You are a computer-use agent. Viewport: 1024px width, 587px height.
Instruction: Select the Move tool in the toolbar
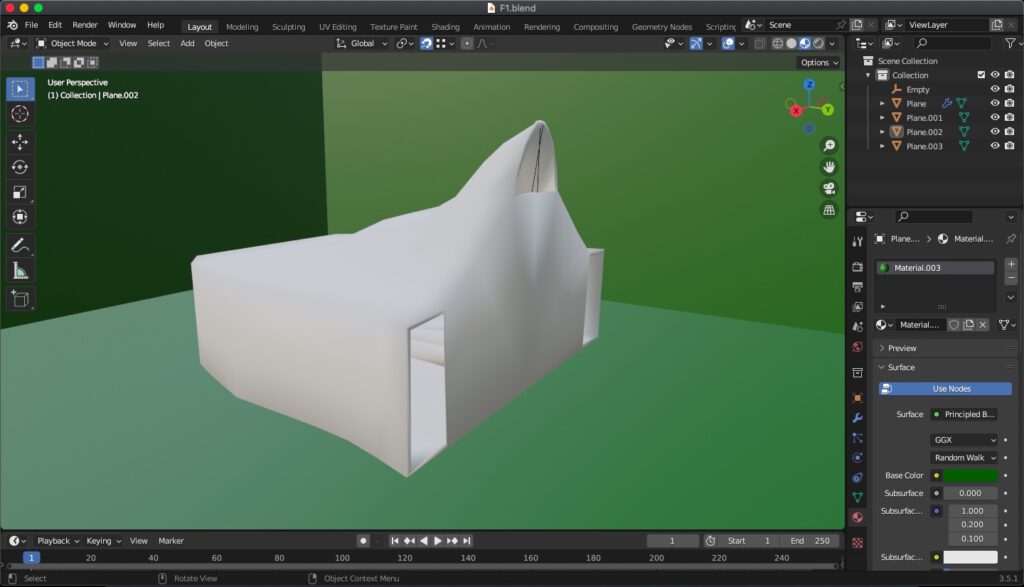[x=20, y=142]
